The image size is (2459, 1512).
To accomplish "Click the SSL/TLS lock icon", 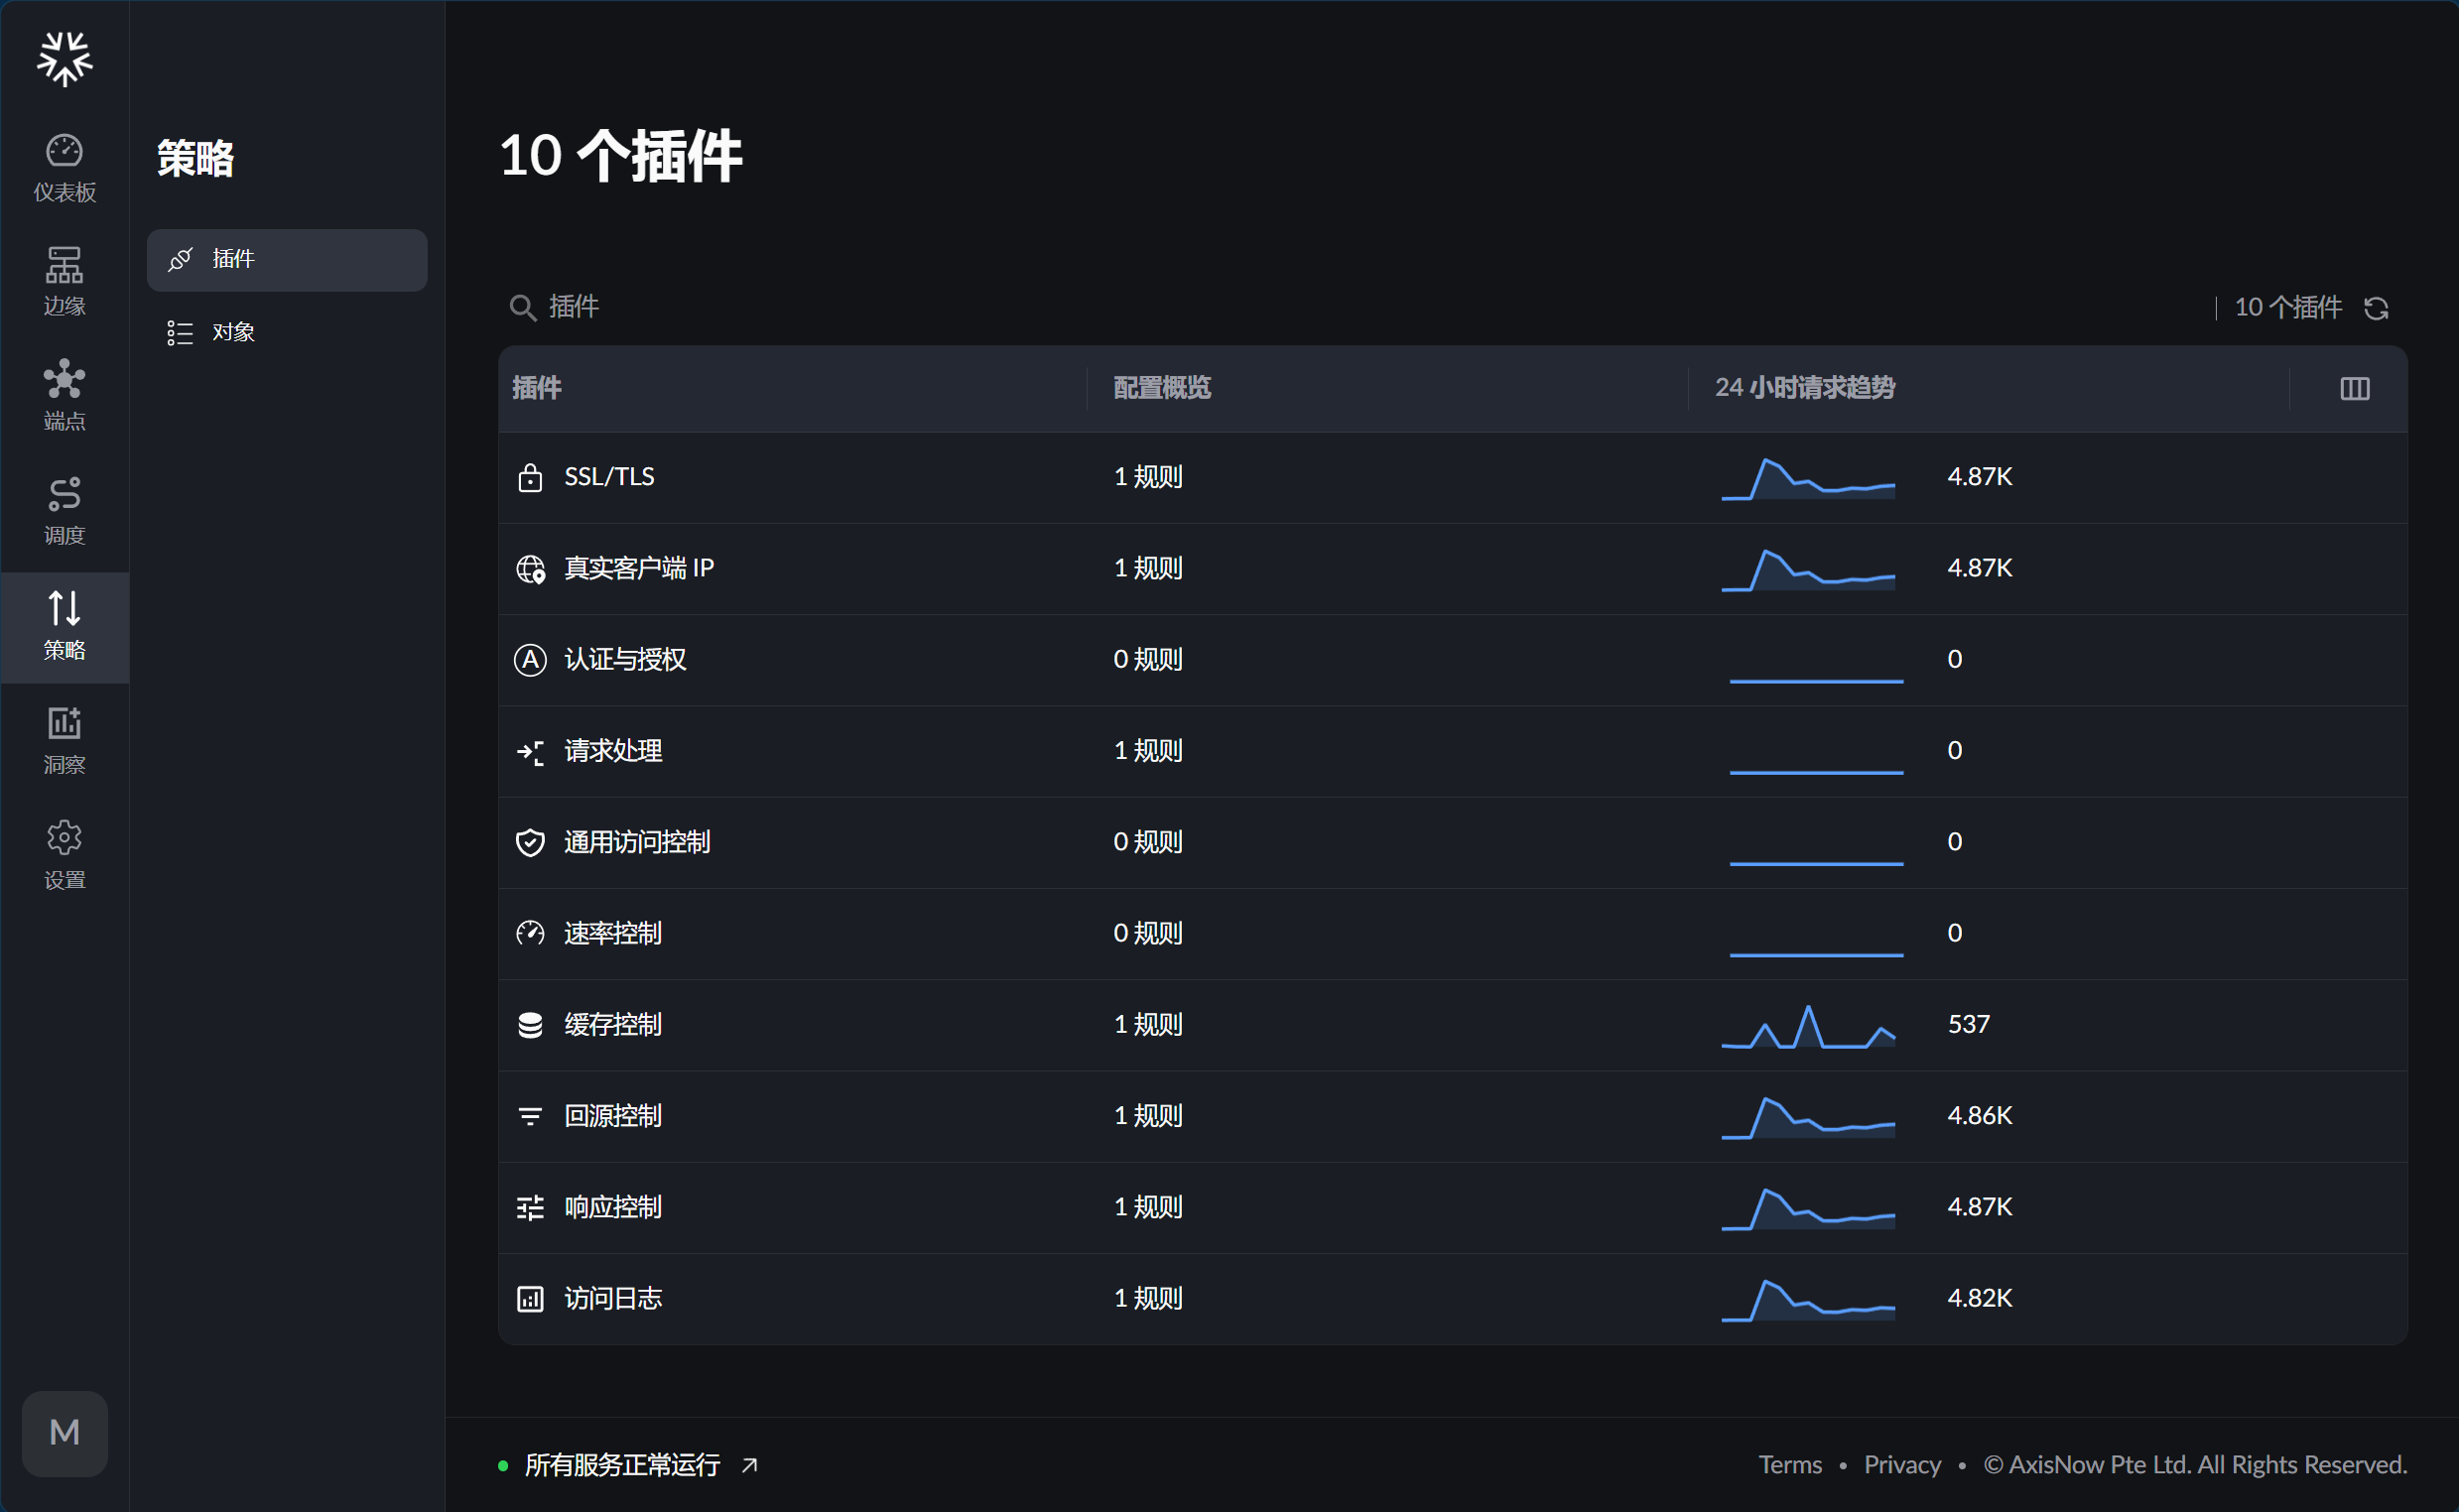I will coord(530,477).
